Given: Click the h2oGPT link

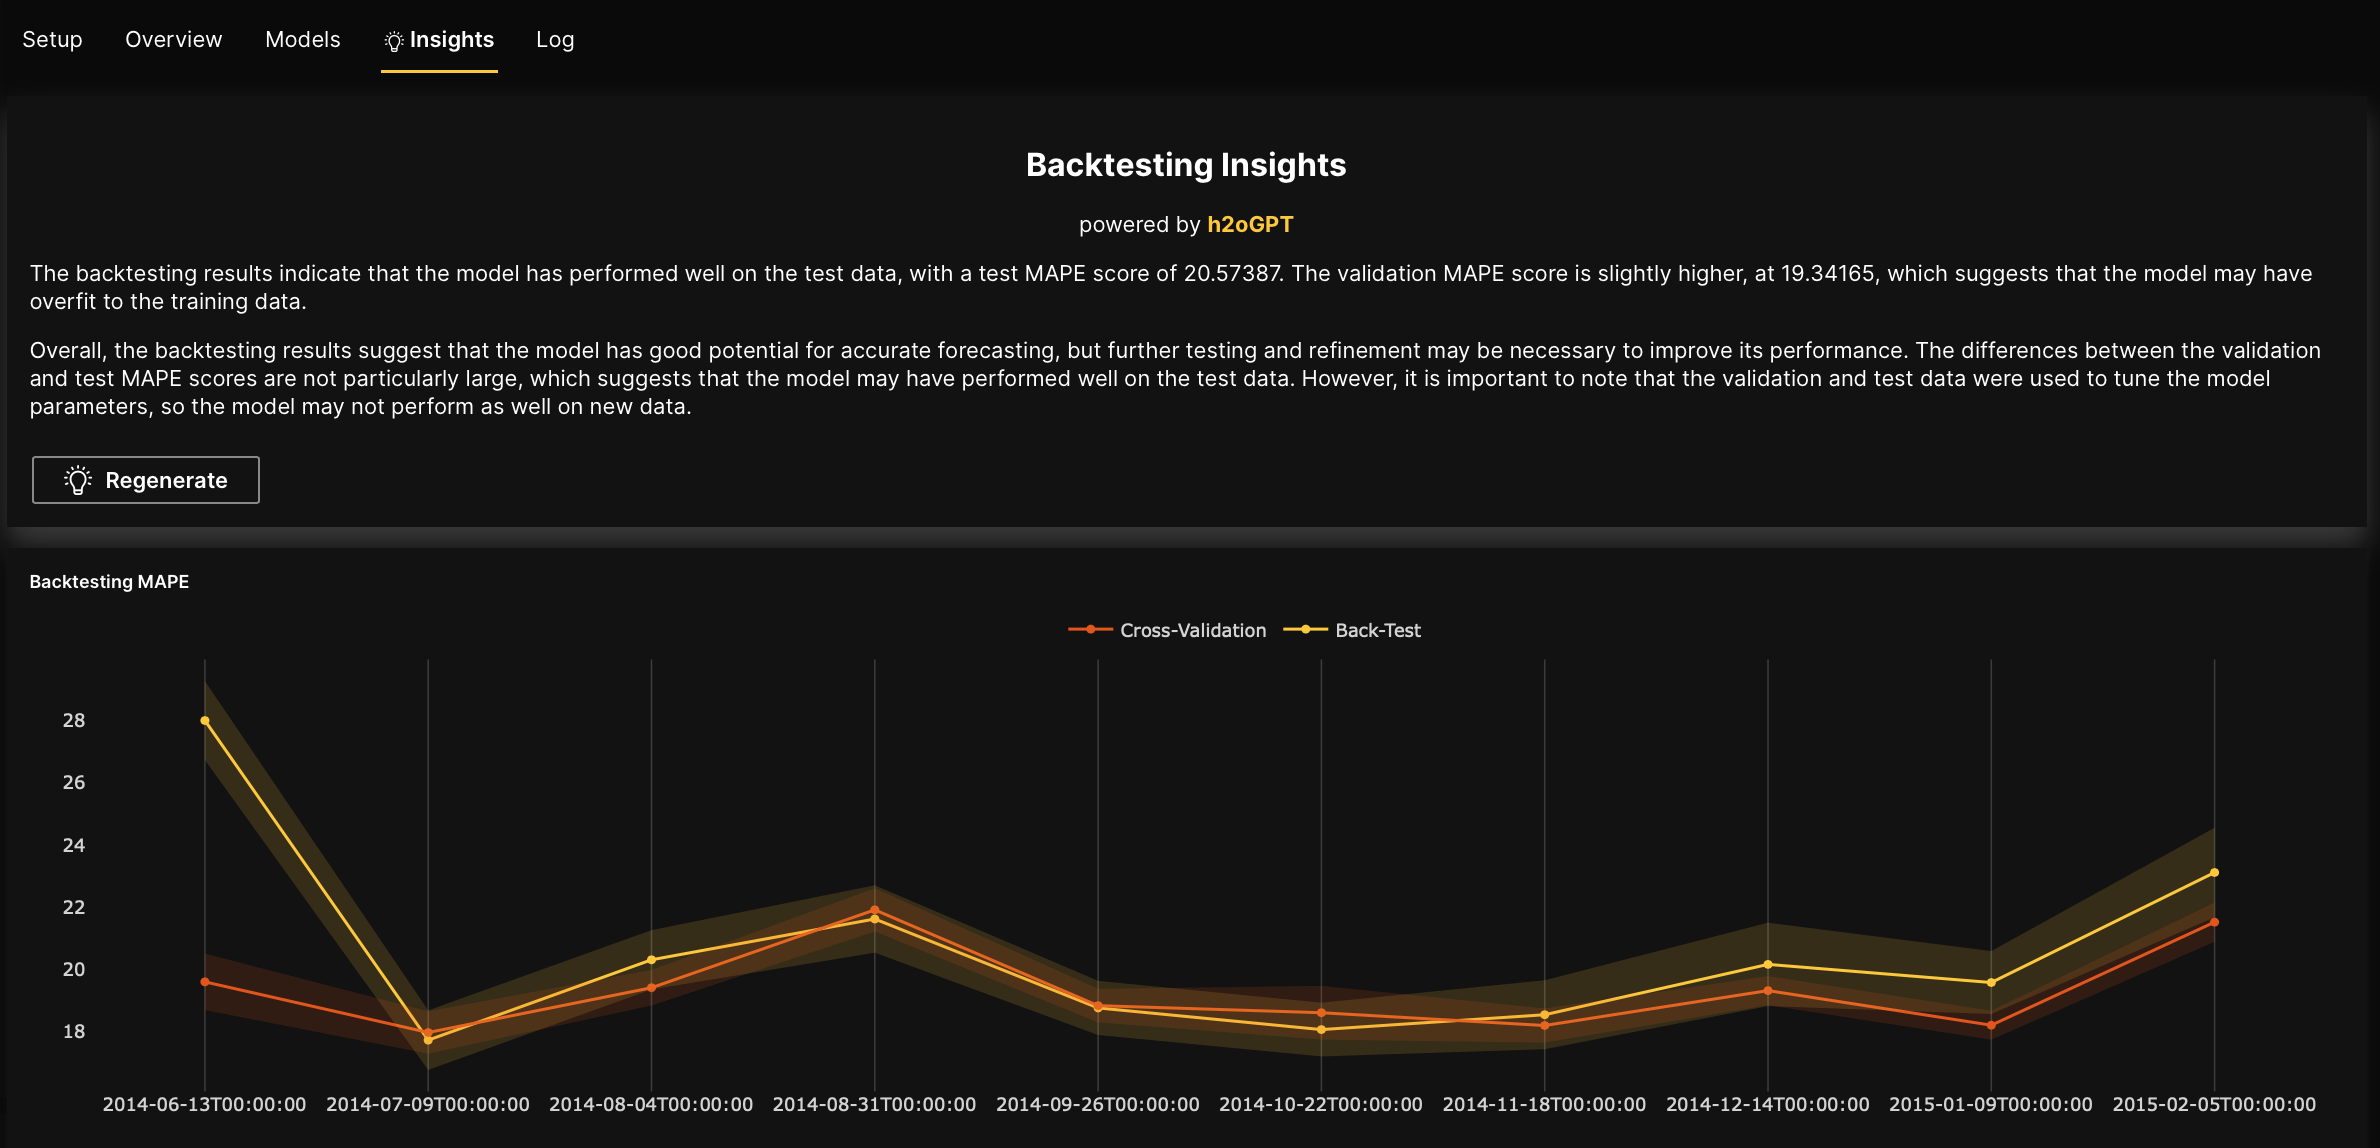Looking at the screenshot, I should [x=1249, y=225].
